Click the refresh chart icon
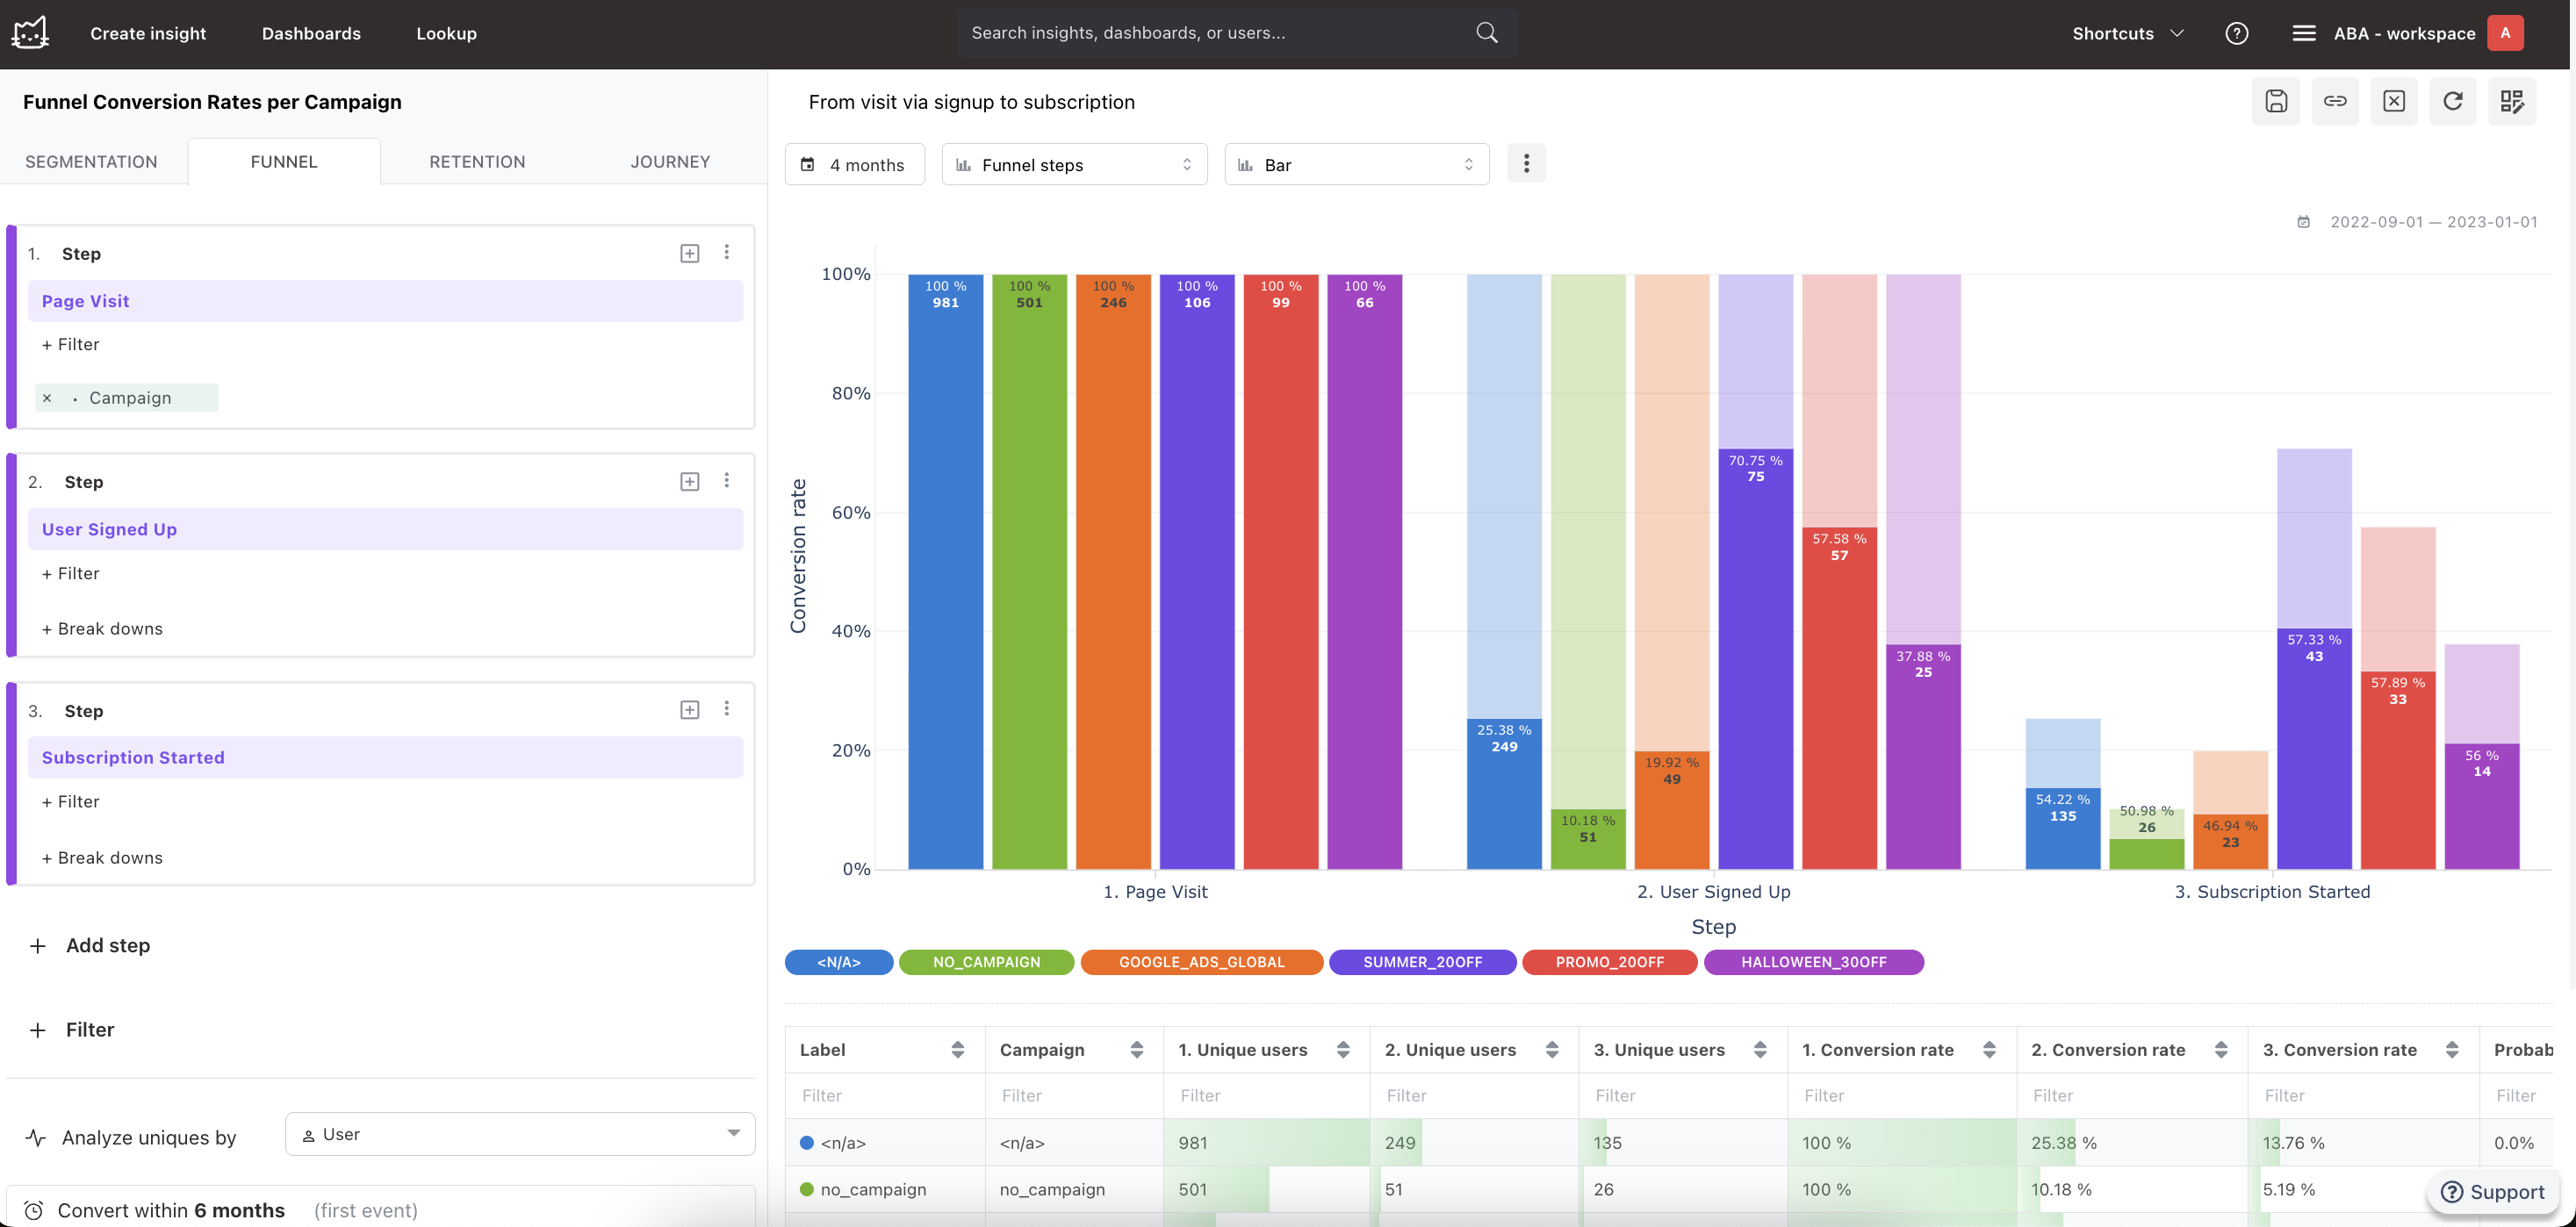 click(x=2453, y=101)
